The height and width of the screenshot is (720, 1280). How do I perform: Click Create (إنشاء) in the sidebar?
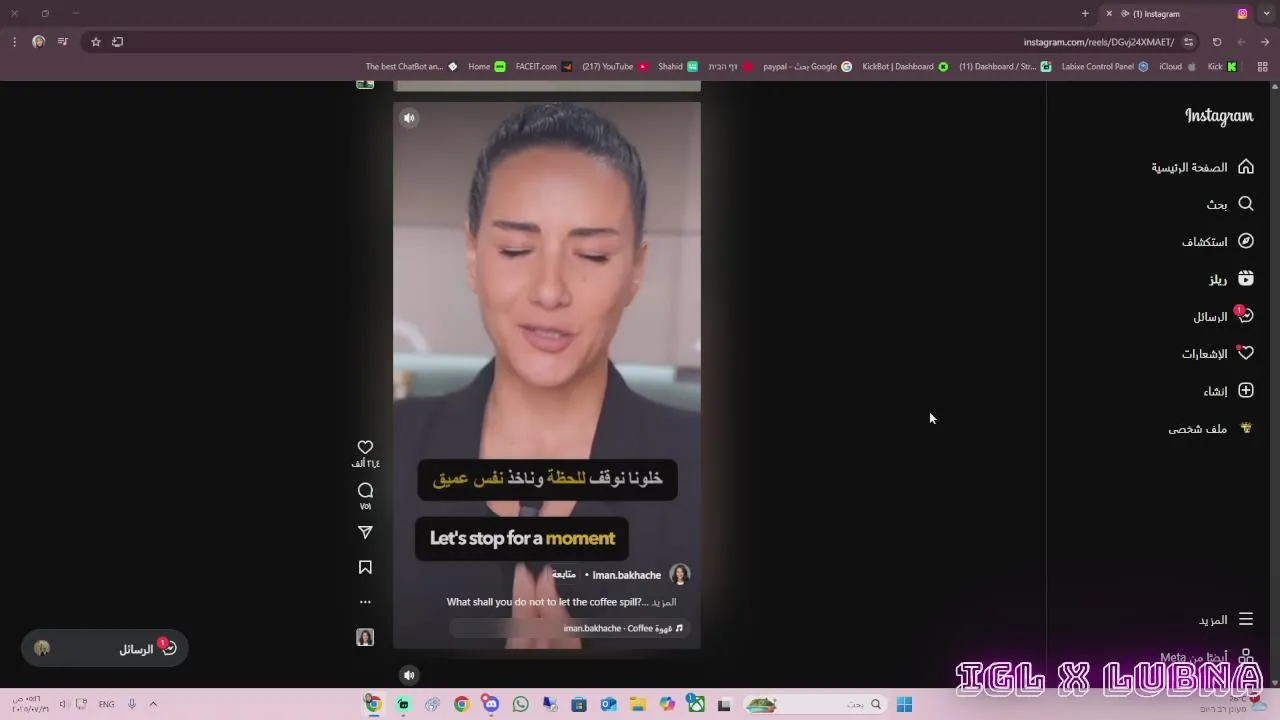pos(1229,391)
